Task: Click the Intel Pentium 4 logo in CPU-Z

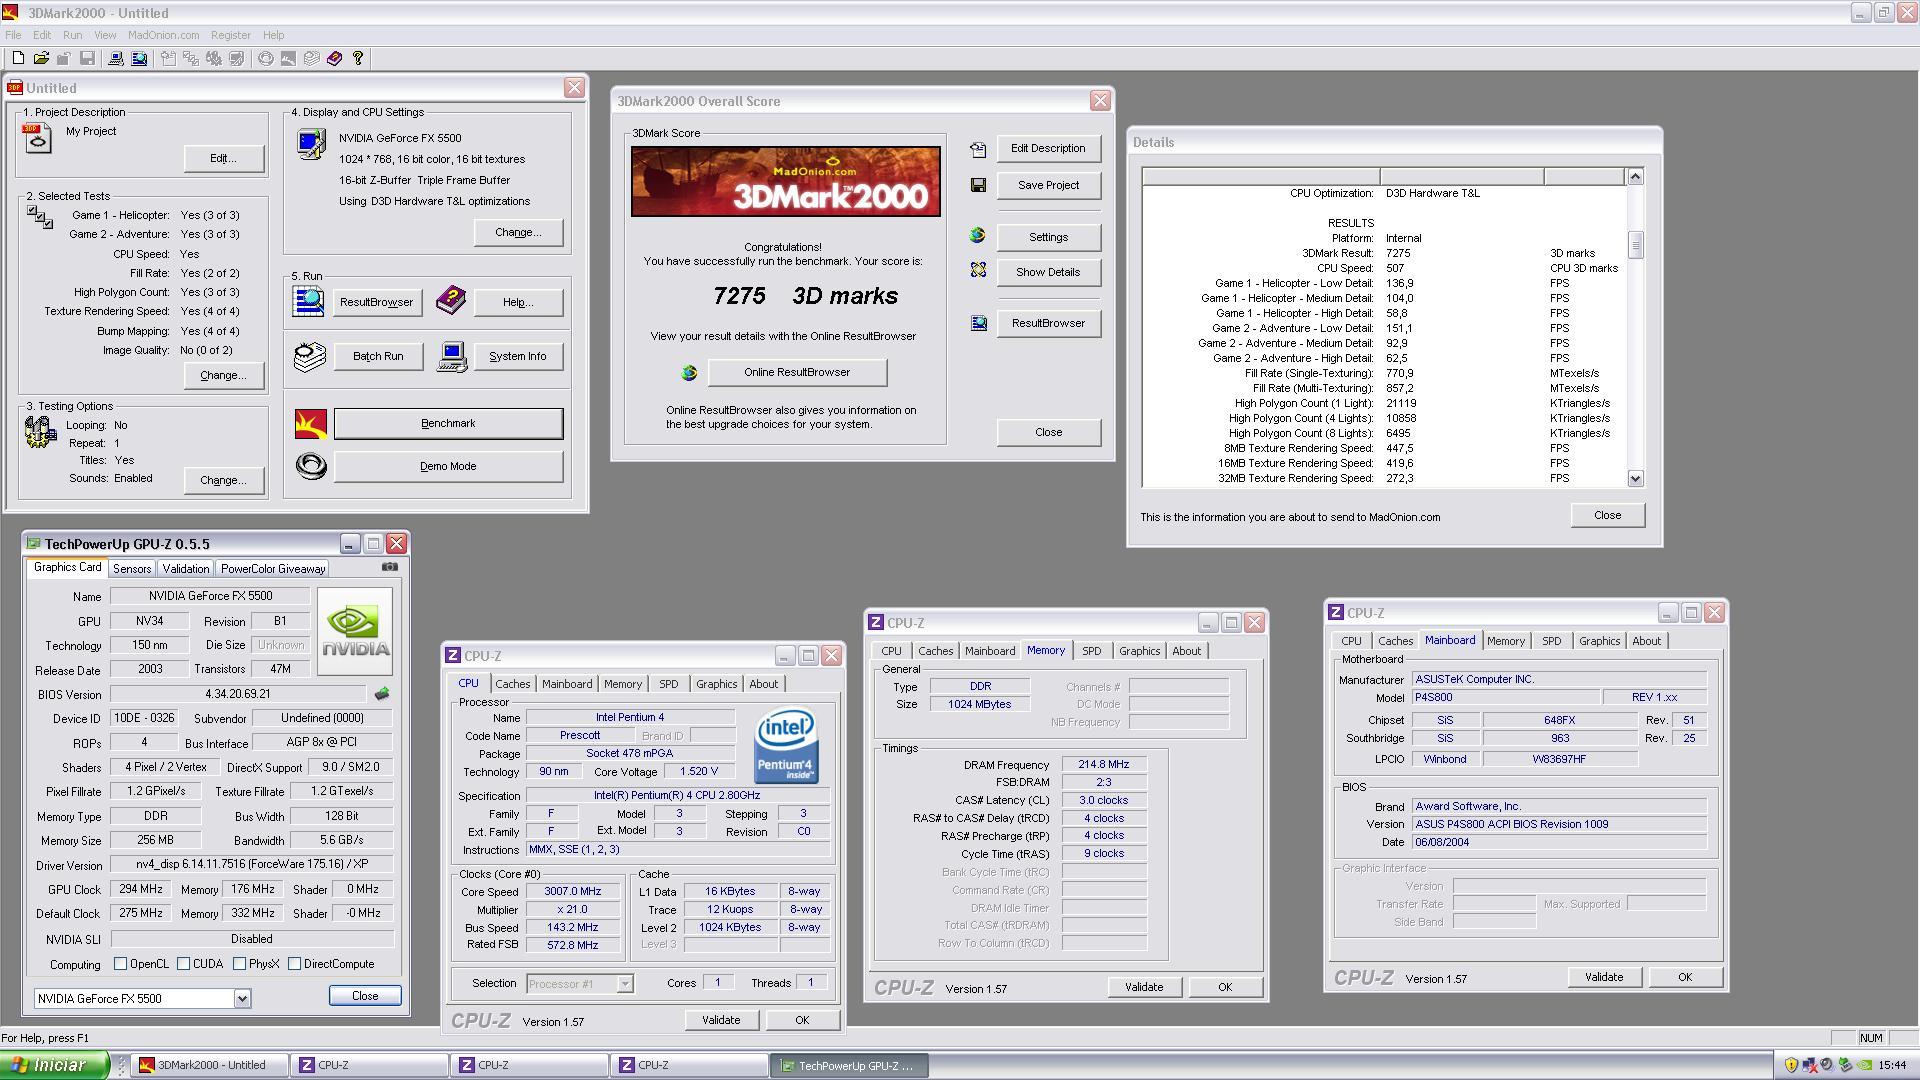Action: click(x=786, y=746)
